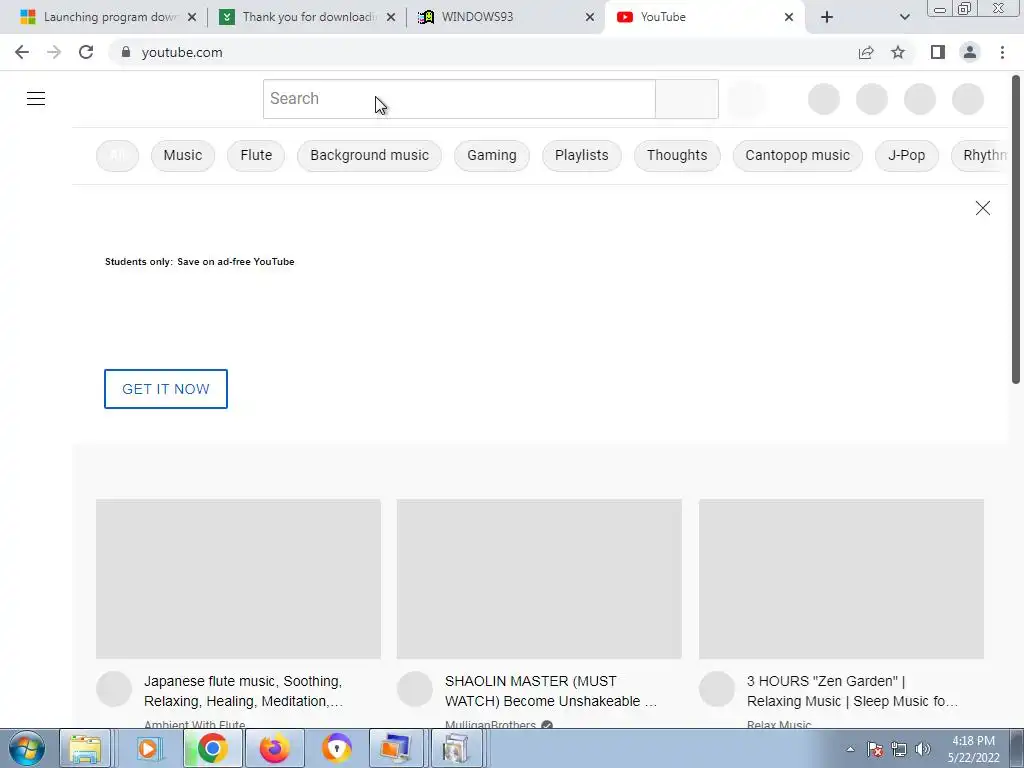Select the Thoughts filter chip
Screen dimensions: 1024x768
tap(677, 155)
